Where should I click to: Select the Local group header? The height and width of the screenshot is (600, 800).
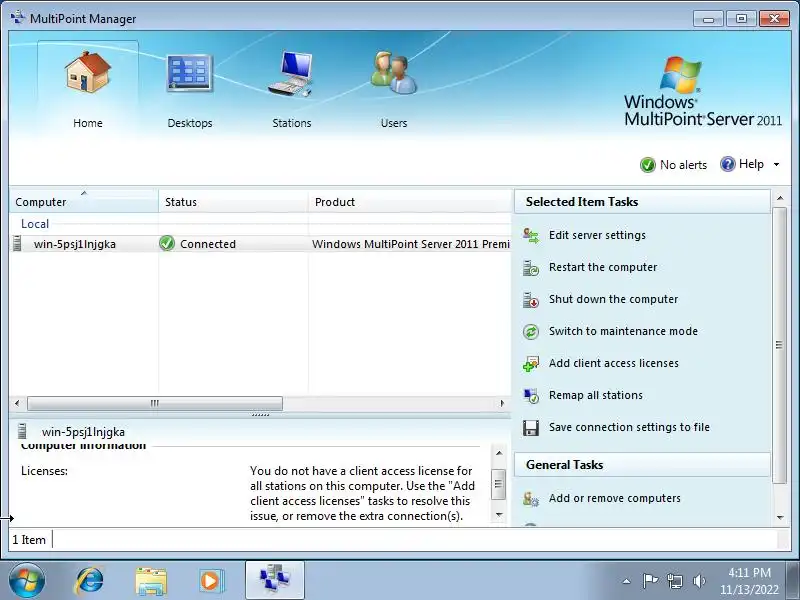[x=35, y=223]
